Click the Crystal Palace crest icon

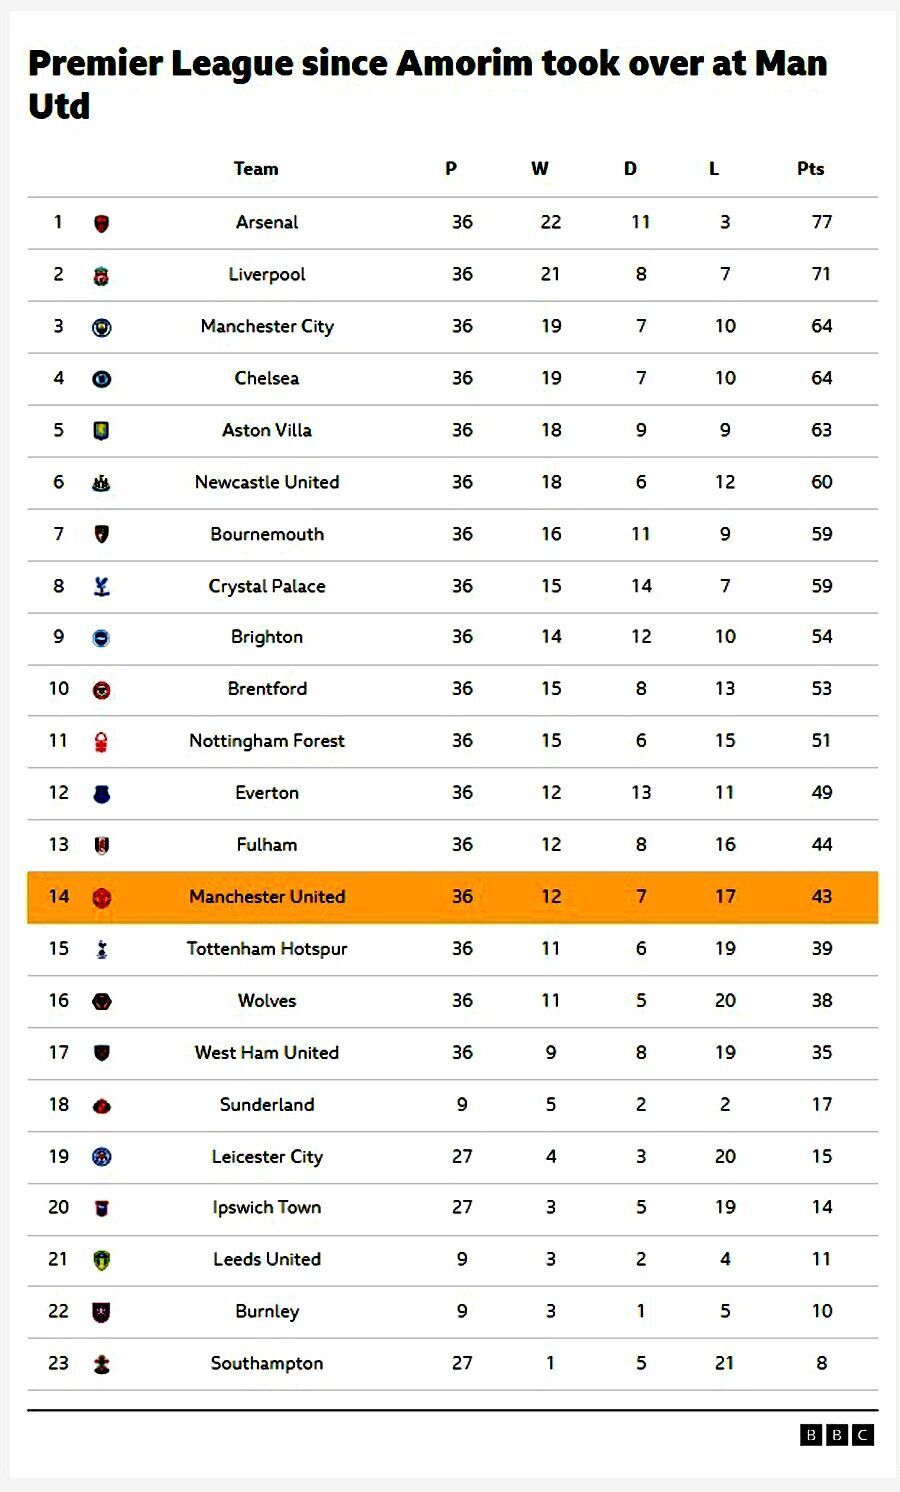tap(101, 587)
